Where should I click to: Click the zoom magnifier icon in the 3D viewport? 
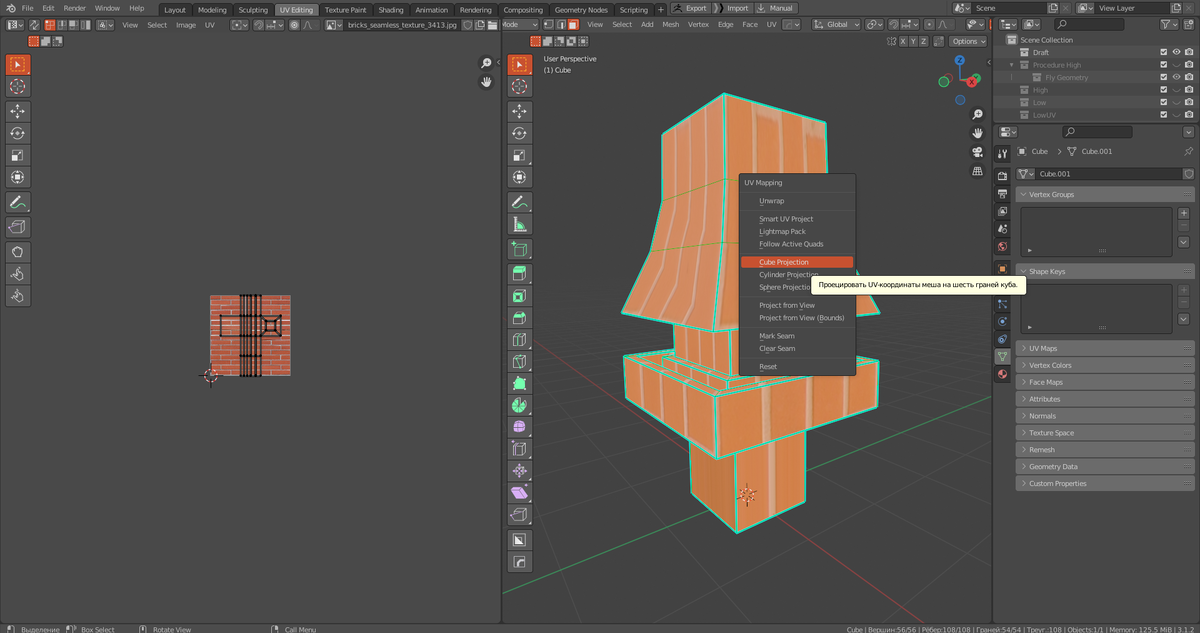(x=977, y=115)
